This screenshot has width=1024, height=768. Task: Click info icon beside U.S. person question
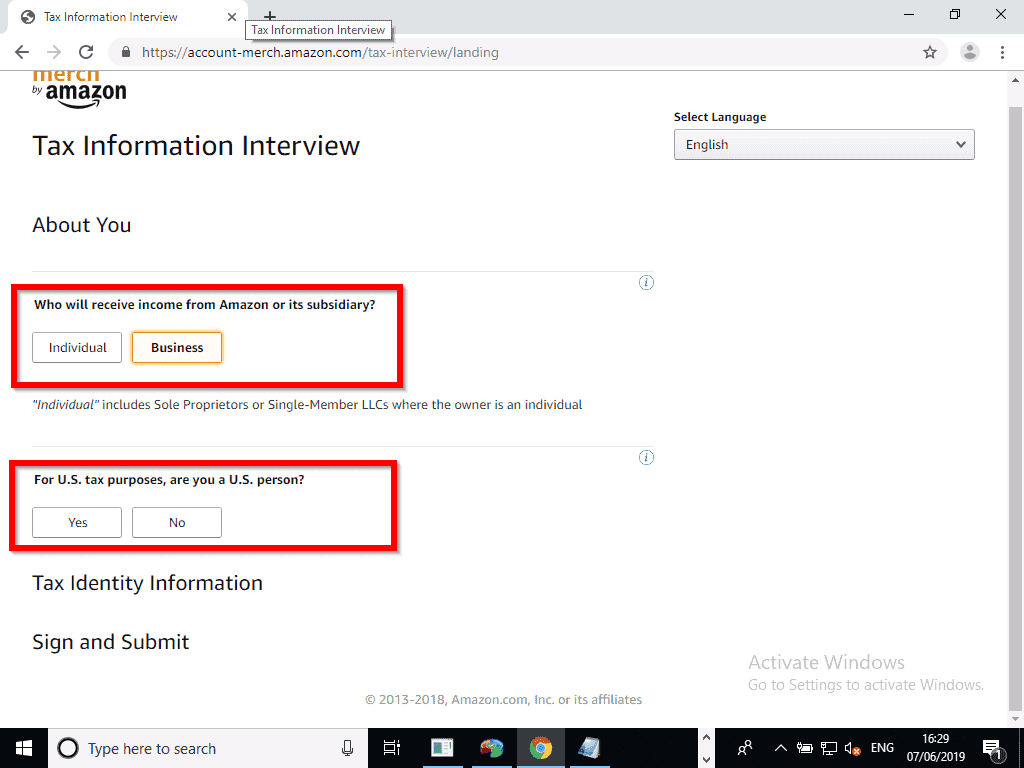tap(646, 457)
